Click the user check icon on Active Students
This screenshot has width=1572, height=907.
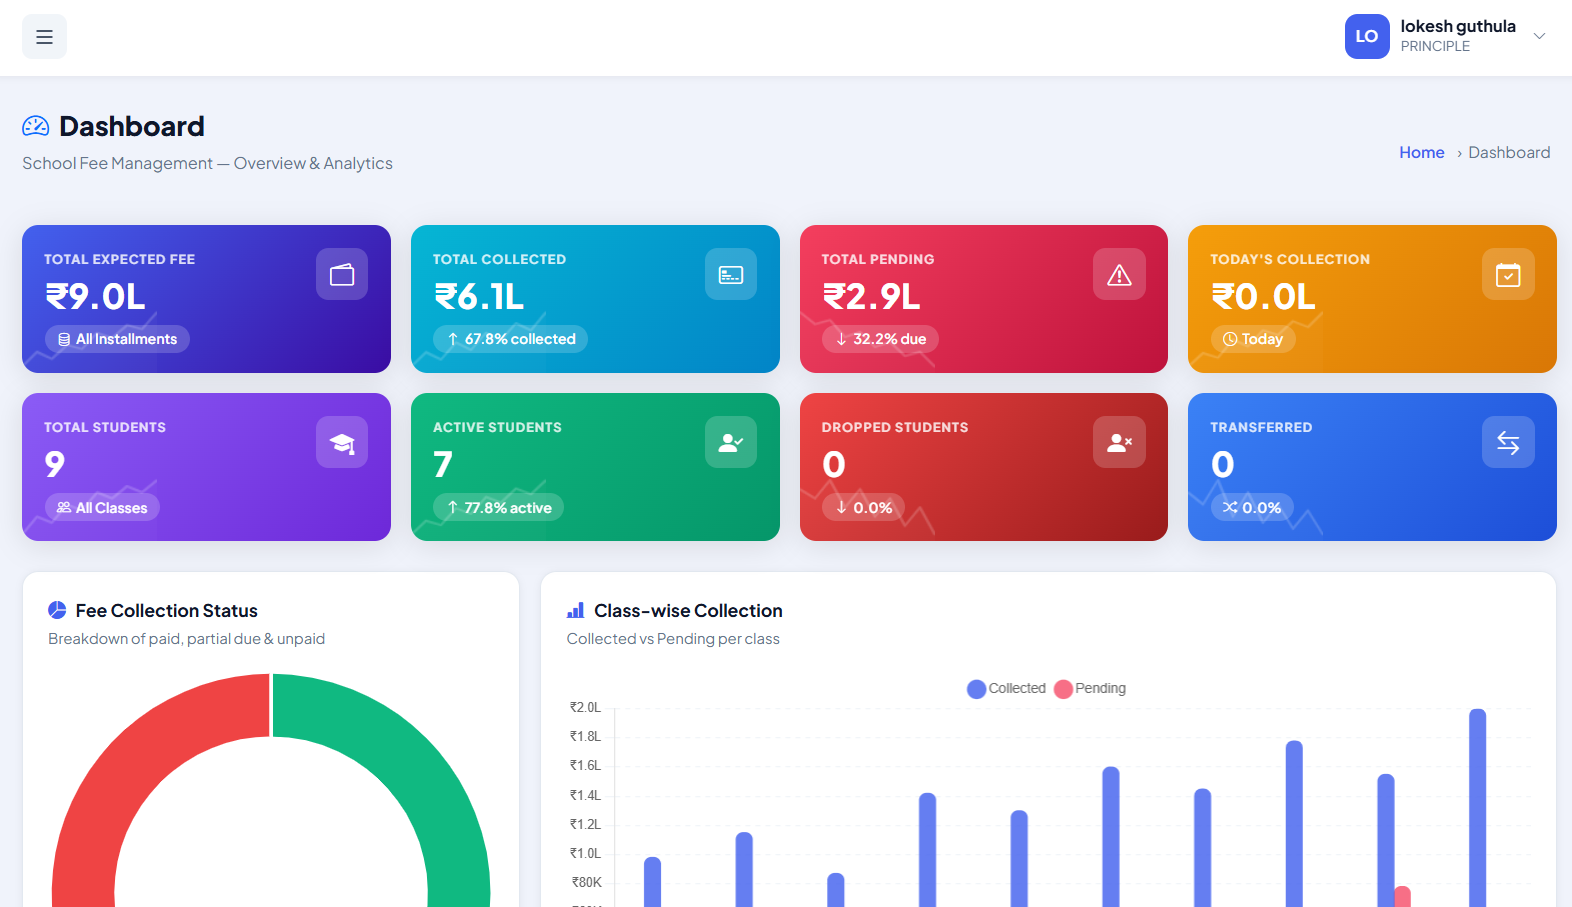click(x=731, y=442)
